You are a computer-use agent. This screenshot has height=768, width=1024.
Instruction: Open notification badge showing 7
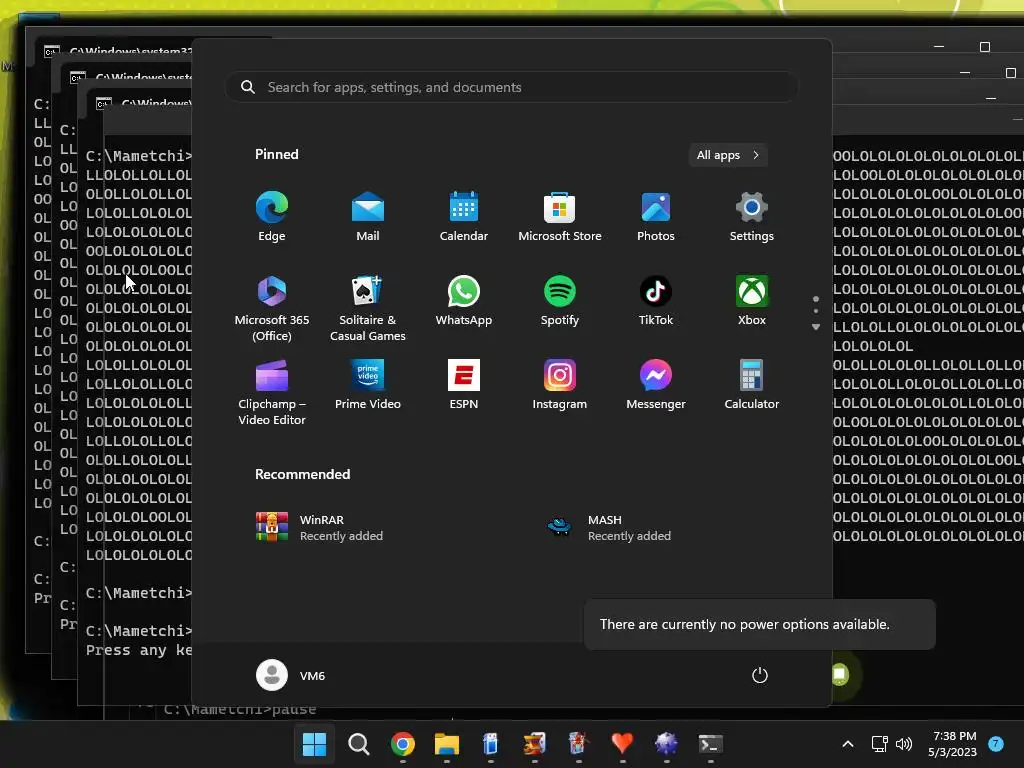pyautogui.click(x=996, y=744)
